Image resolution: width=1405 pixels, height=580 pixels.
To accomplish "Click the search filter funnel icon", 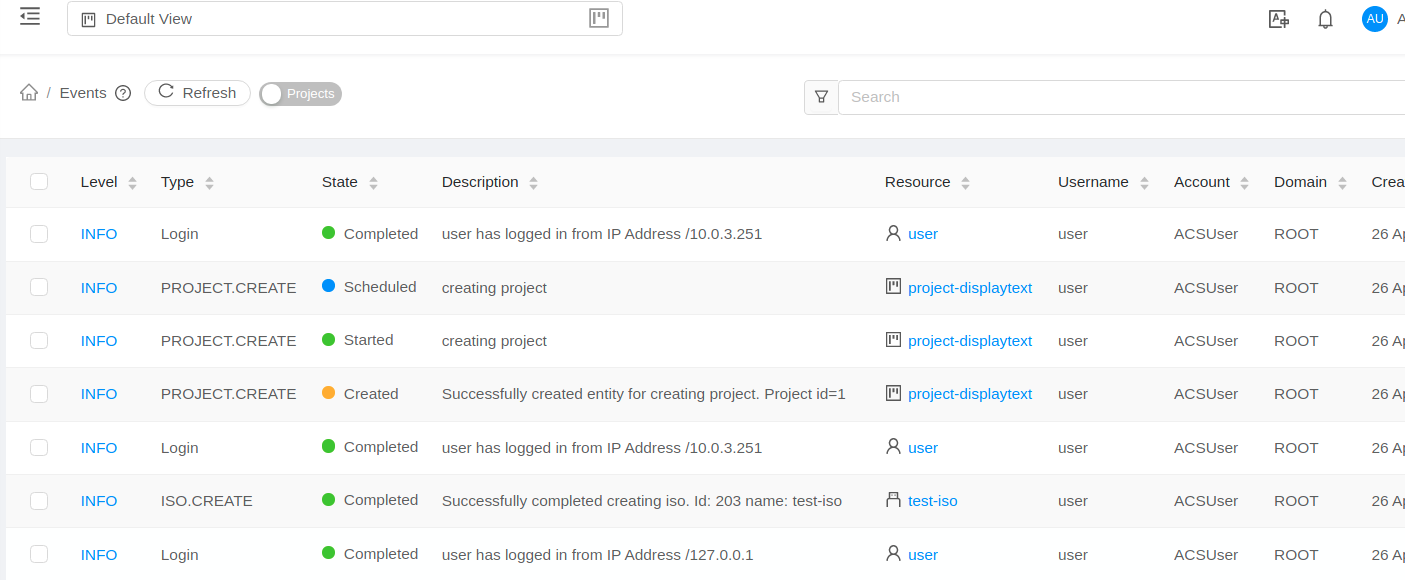I will click(x=821, y=97).
